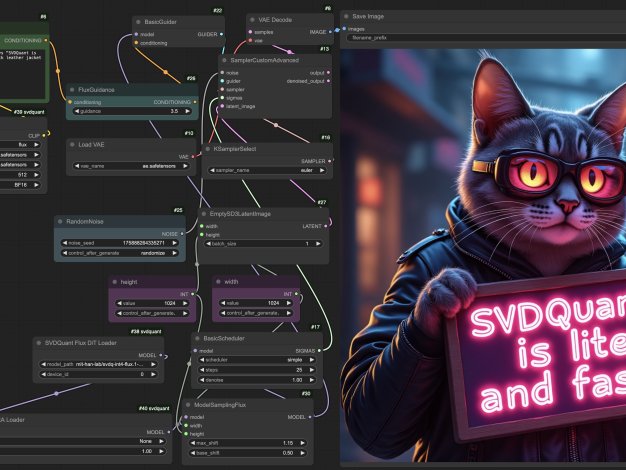
Task: Click the NOISE output socket on RandomNoise
Action: pos(182,234)
